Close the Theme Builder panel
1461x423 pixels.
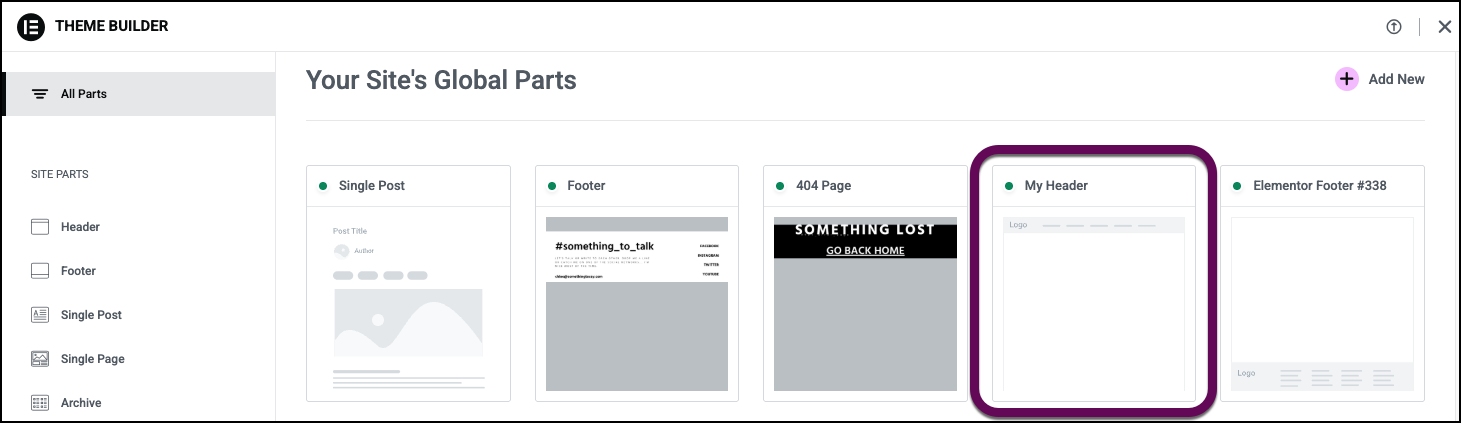[1444, 27]
